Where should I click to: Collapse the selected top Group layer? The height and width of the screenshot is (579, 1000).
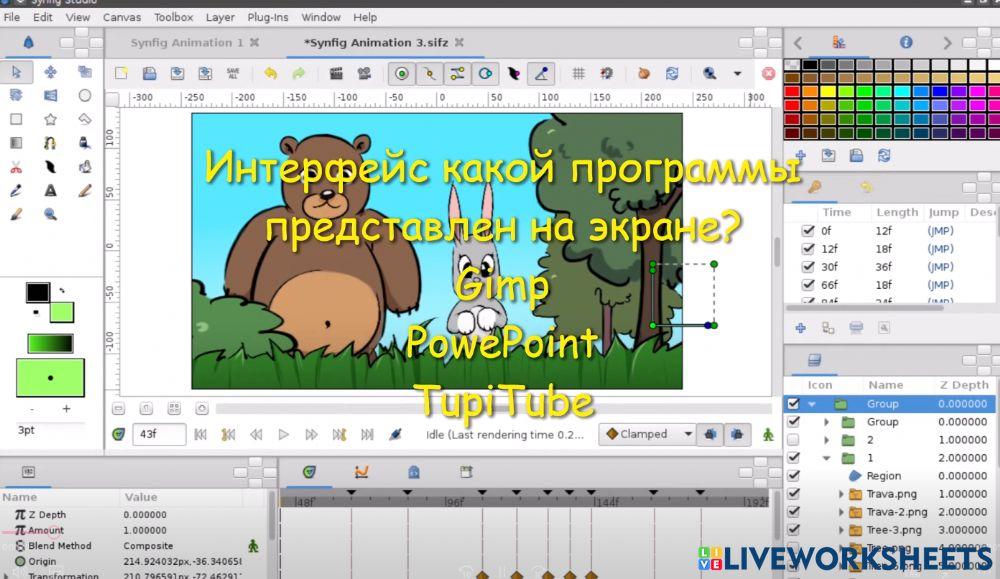(x=812, y=404)
